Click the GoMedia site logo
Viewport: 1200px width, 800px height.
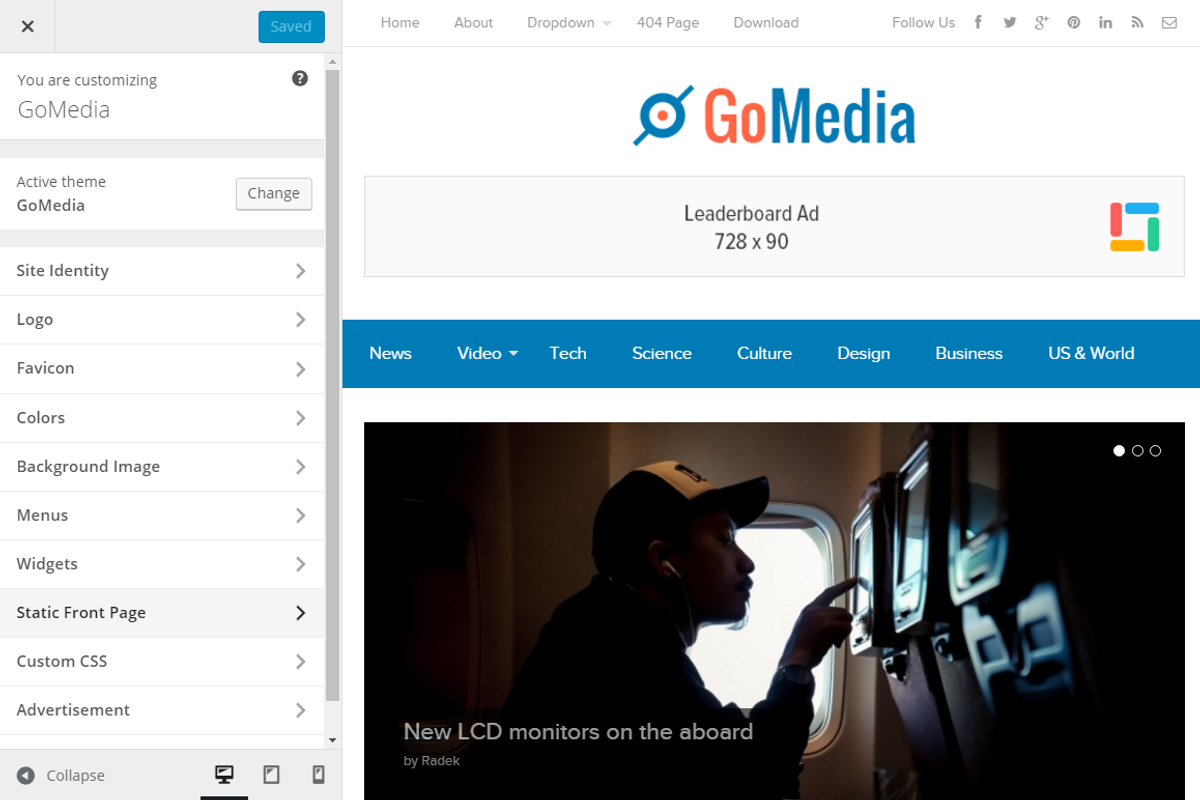[x=775, y=115]
